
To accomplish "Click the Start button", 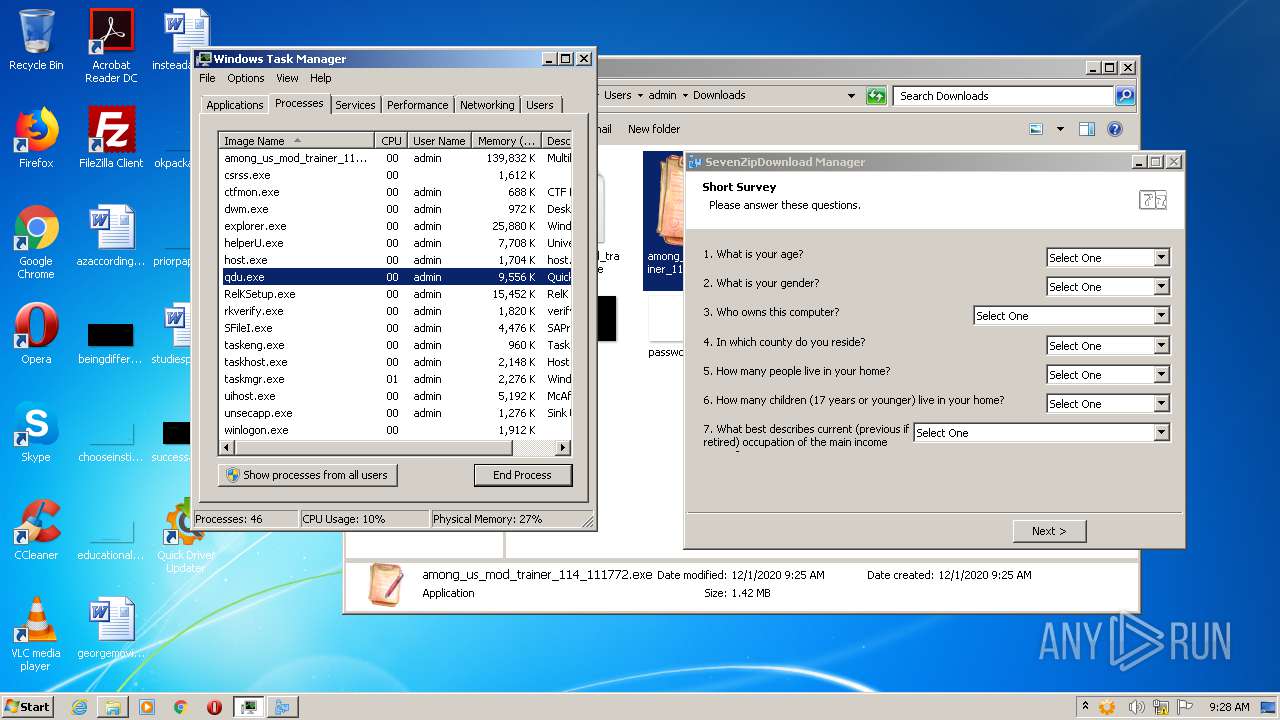I will coord(28,707).
